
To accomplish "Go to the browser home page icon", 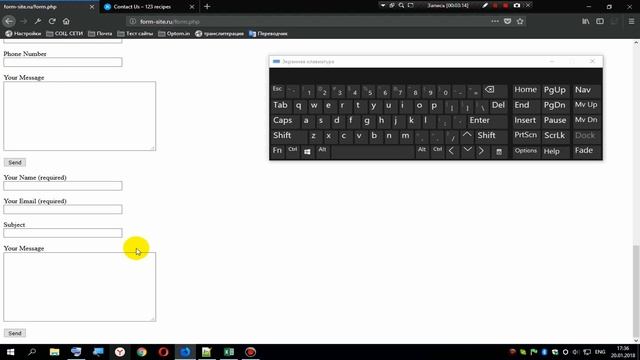I will point(66,21).
